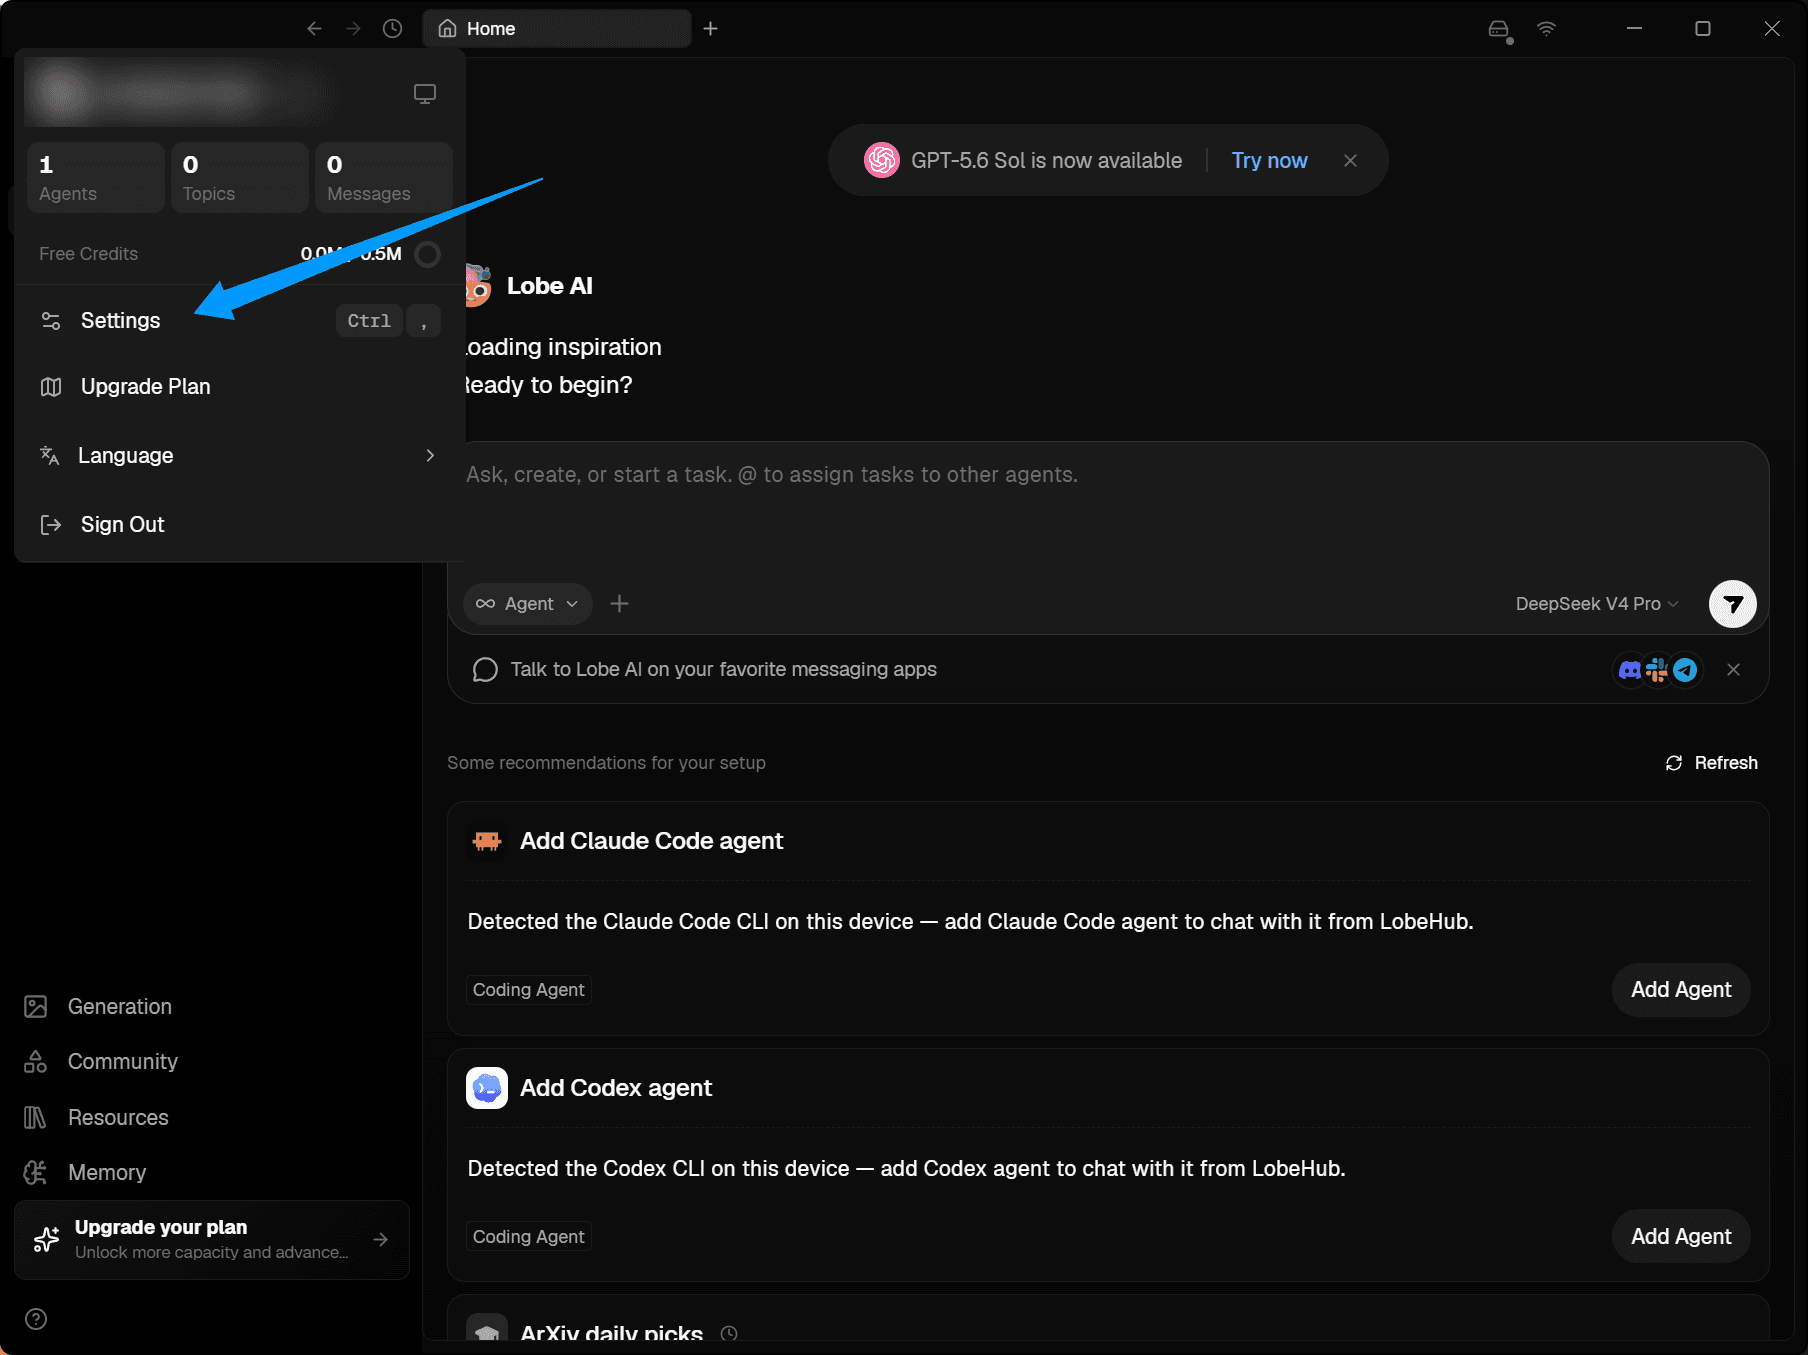Click the desktop monitor icon in profile

(425, 94)
